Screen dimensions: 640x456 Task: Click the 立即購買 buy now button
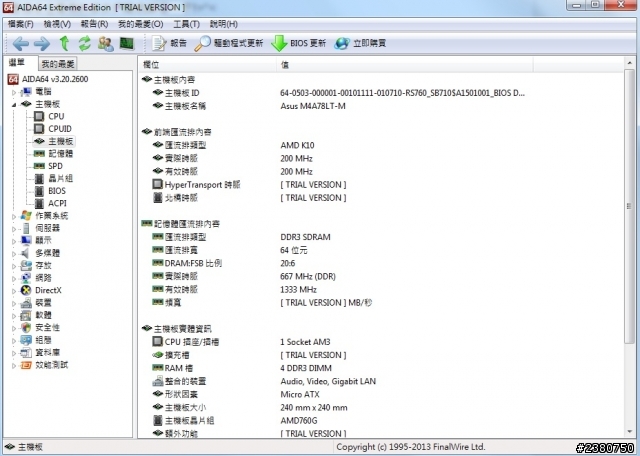pos(360,43)
